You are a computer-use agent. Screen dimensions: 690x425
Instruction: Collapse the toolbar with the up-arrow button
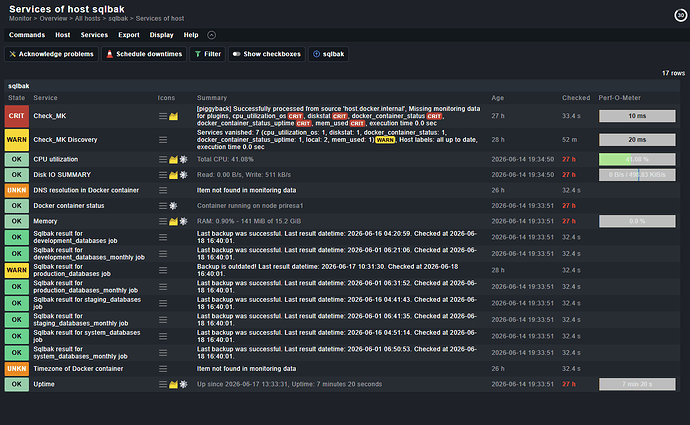click(x=212, y=35)
